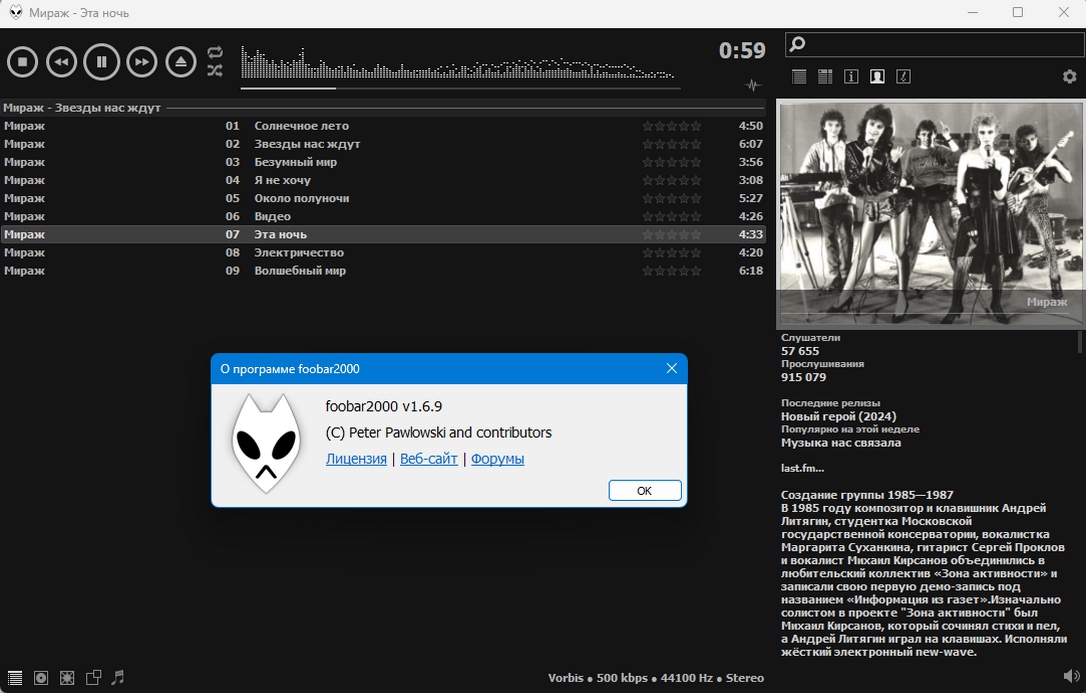Select track 01 Солнечное лето
Image resolution: width=1086 pixels, height=693 pixels.
click(x=383, y=126)
